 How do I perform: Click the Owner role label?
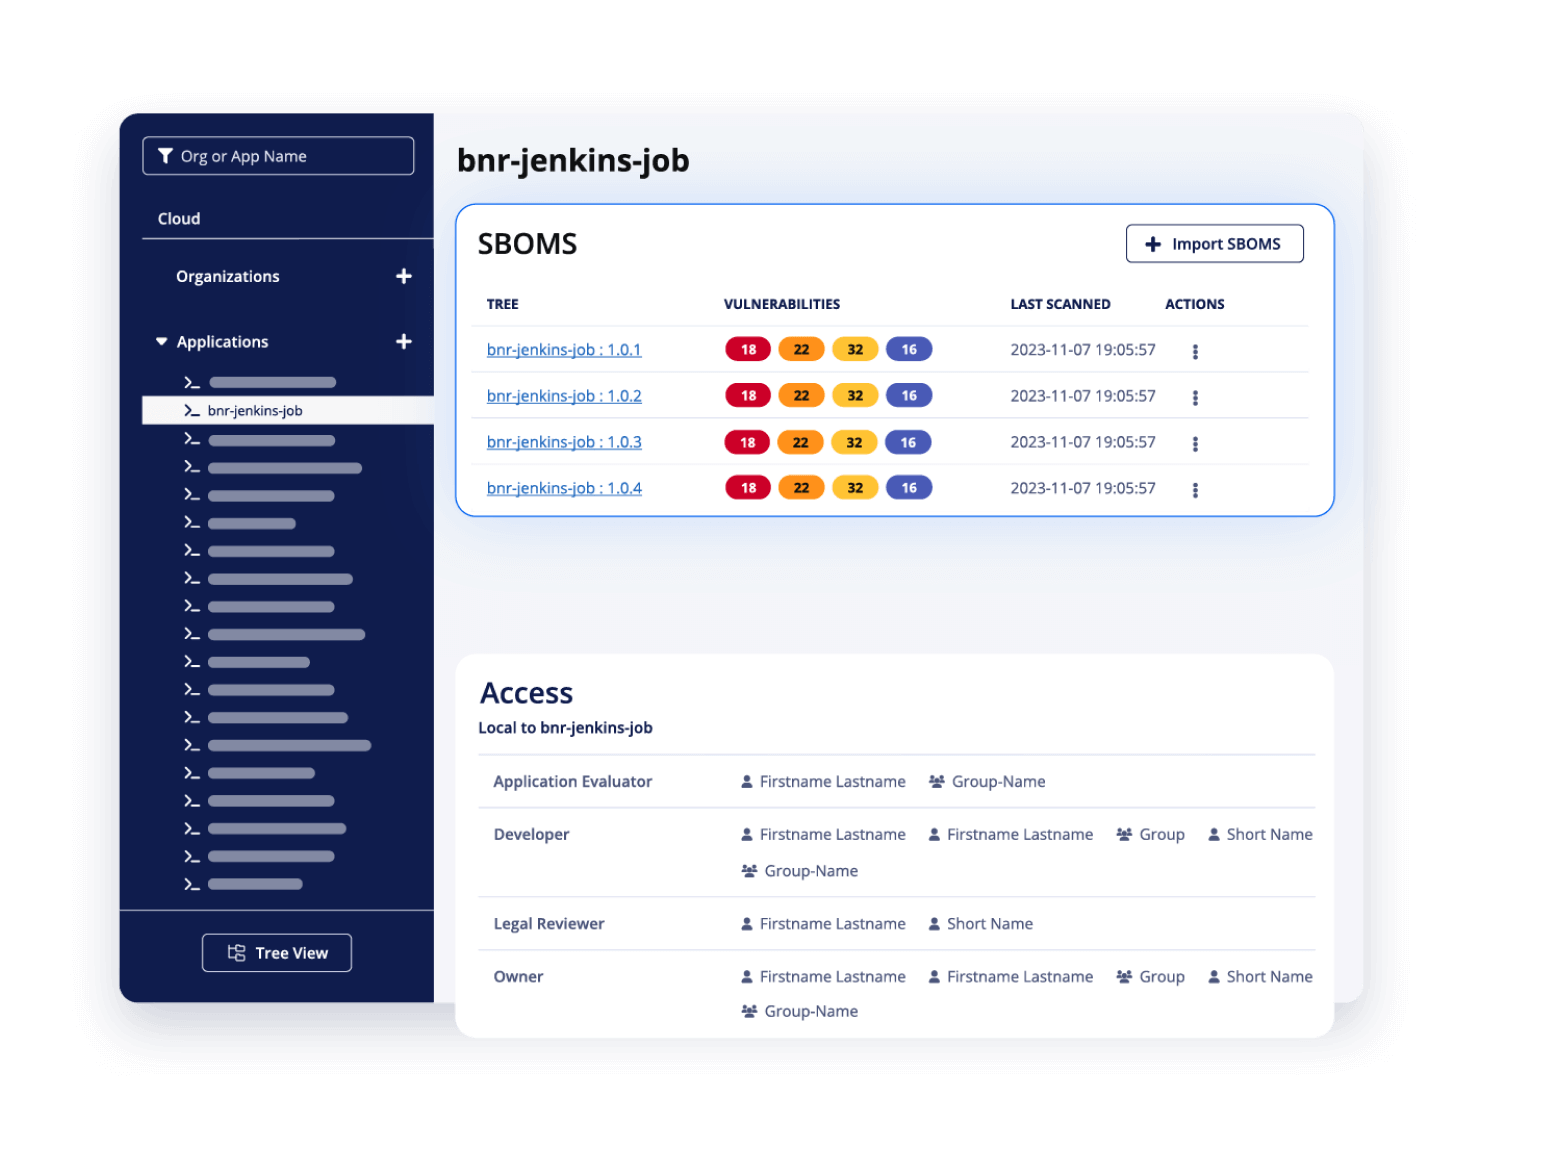(518, 977)
